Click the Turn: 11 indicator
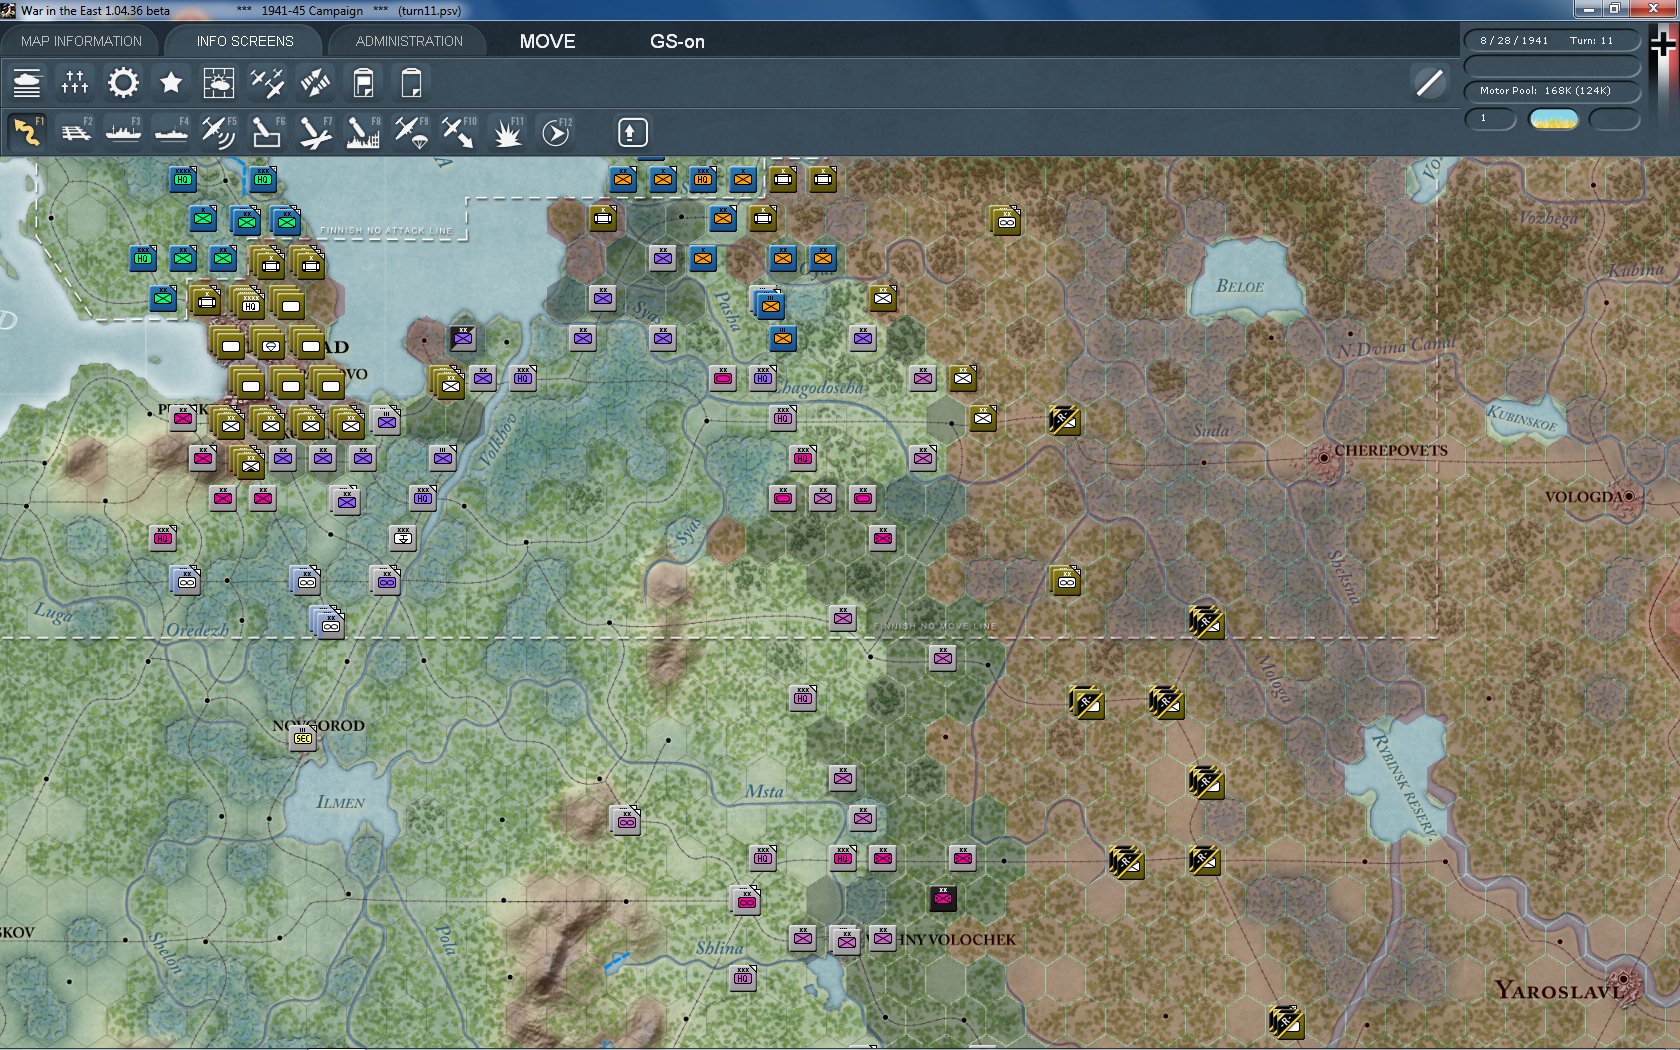Viewport: 1680px width, 1050px height. point(1591,41)
